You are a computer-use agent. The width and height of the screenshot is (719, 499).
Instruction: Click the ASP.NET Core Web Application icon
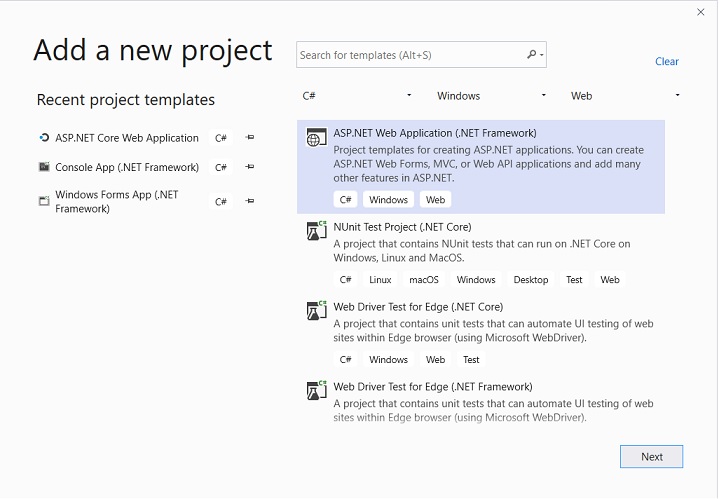[x=44, y=138]
